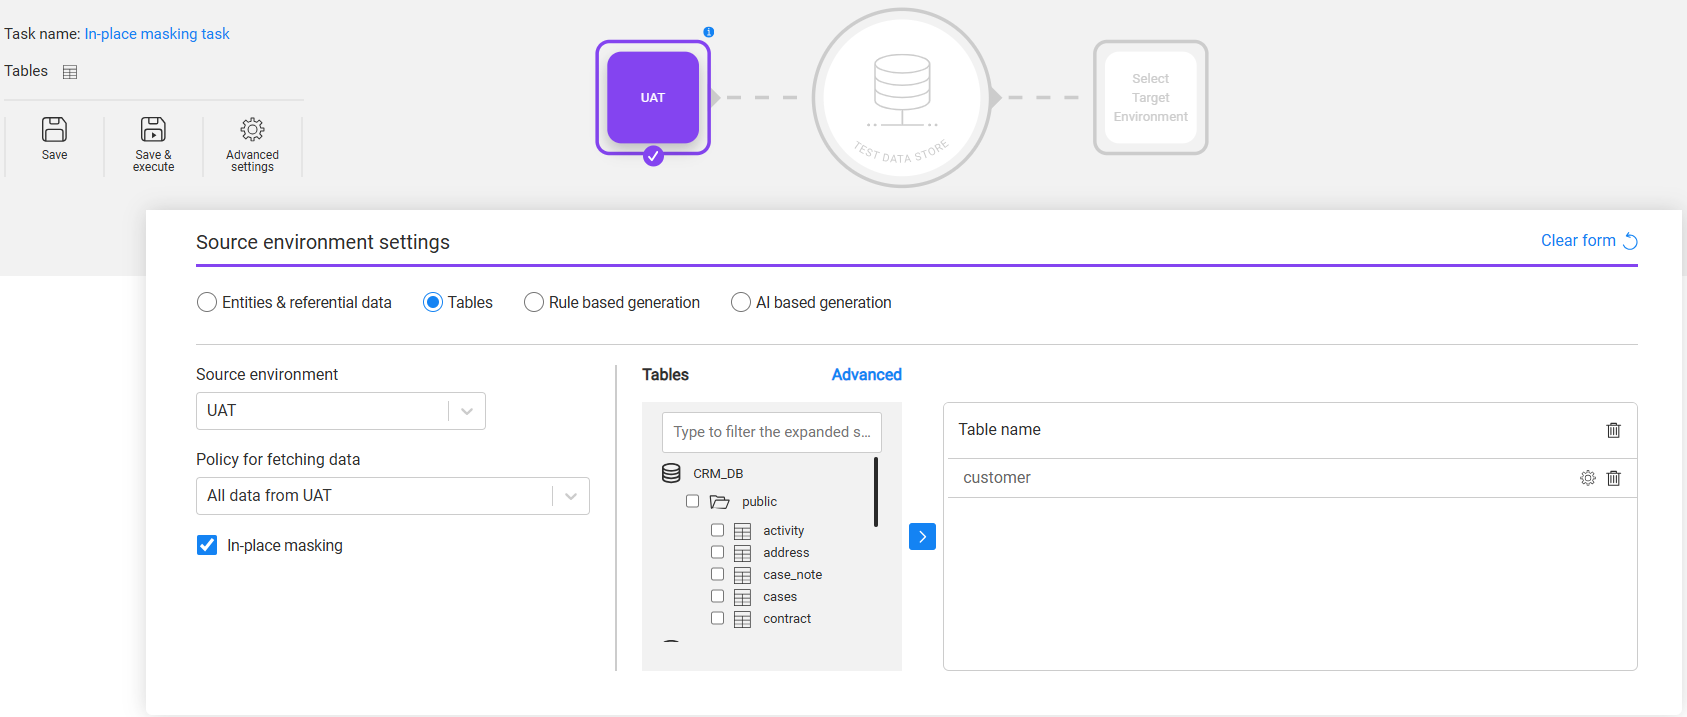Delete the customer table row
This screenshot has height=717, width=1687.
(1613, 478)
